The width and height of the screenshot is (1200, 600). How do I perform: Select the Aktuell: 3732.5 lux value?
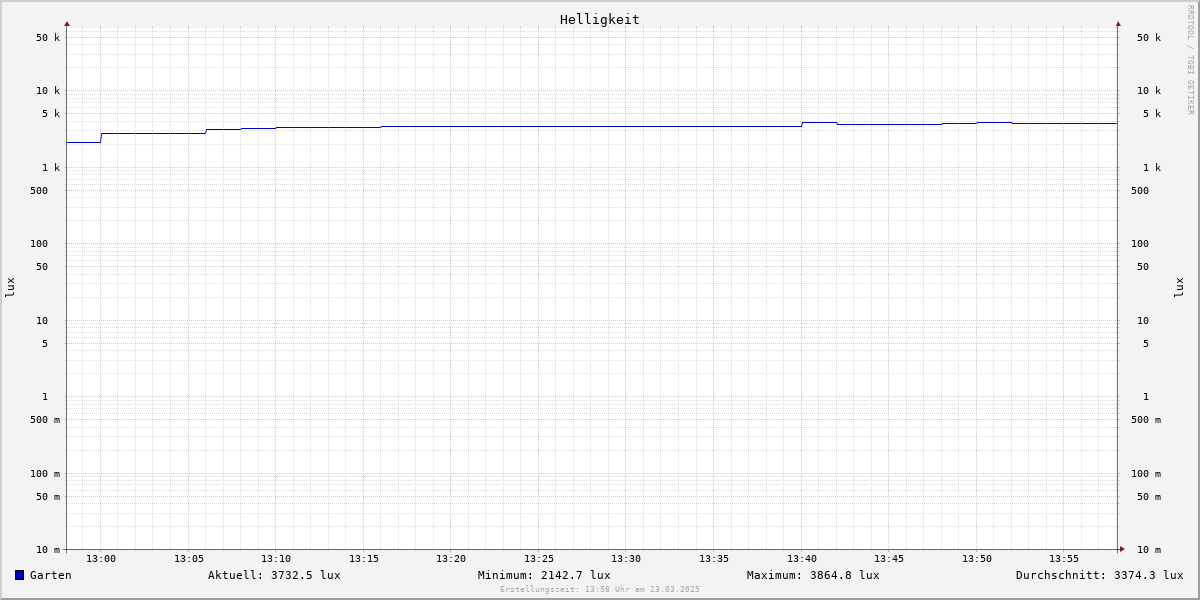point(274,575)
